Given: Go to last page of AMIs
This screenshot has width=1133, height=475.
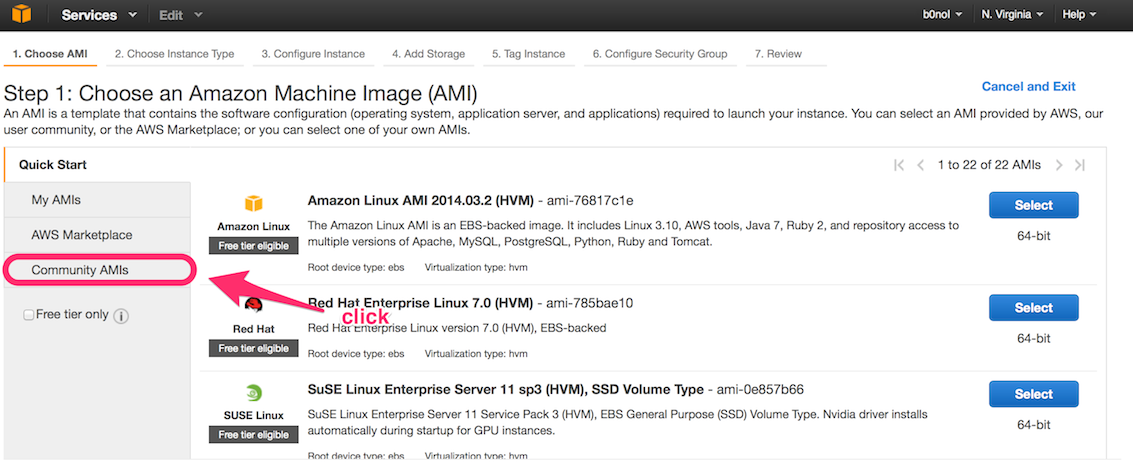Looking at the screenshot, I should tap(1080, 165).
